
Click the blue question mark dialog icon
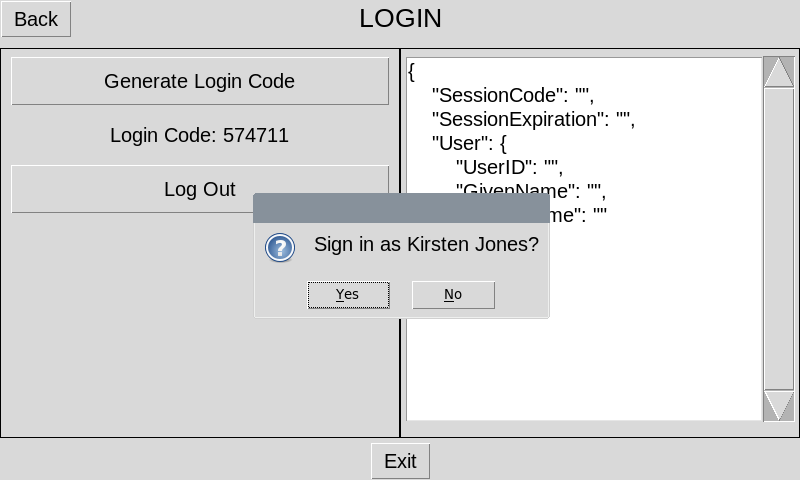click(x=280, y=247)
